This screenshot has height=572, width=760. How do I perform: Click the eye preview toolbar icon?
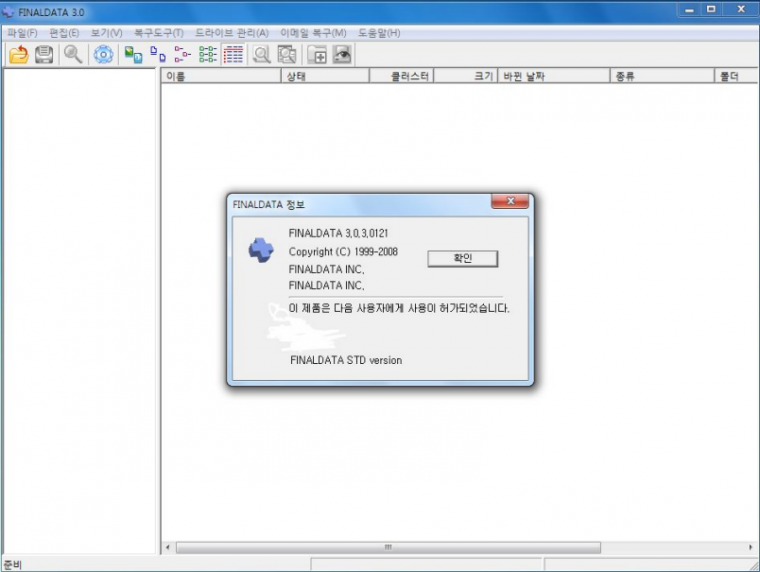coord(342,55)
